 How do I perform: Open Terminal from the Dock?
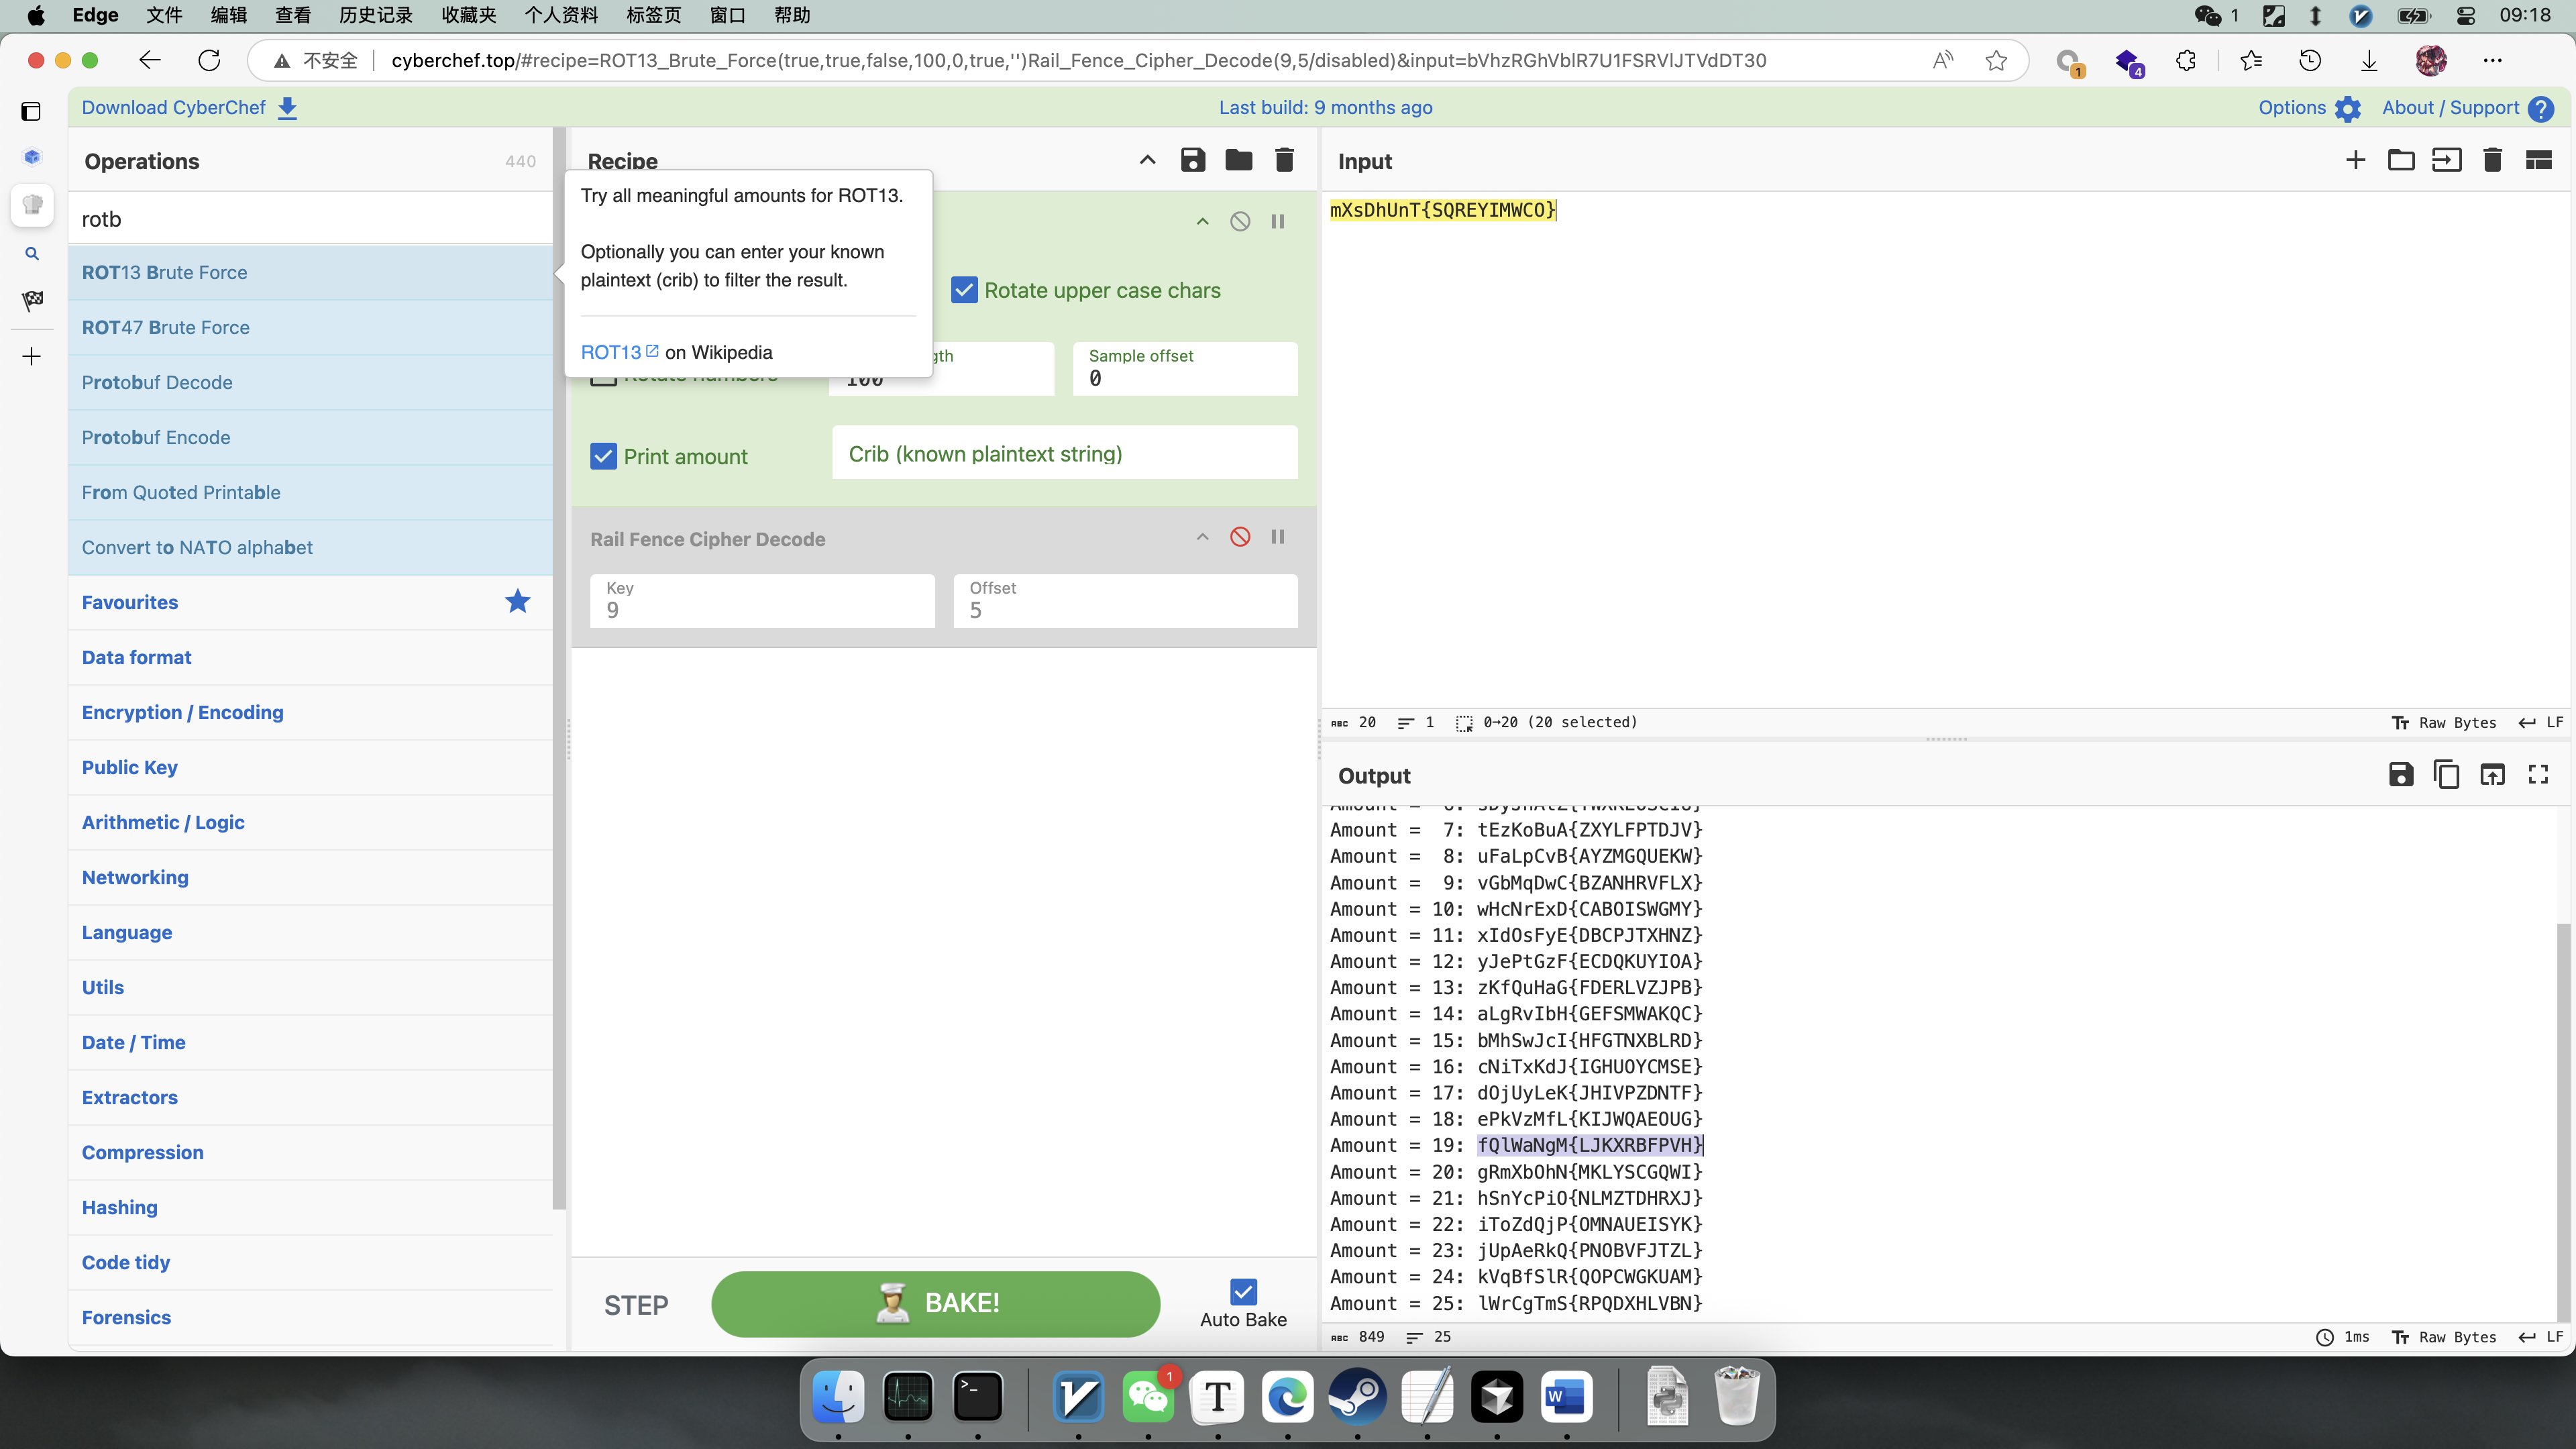point(977,1397)
